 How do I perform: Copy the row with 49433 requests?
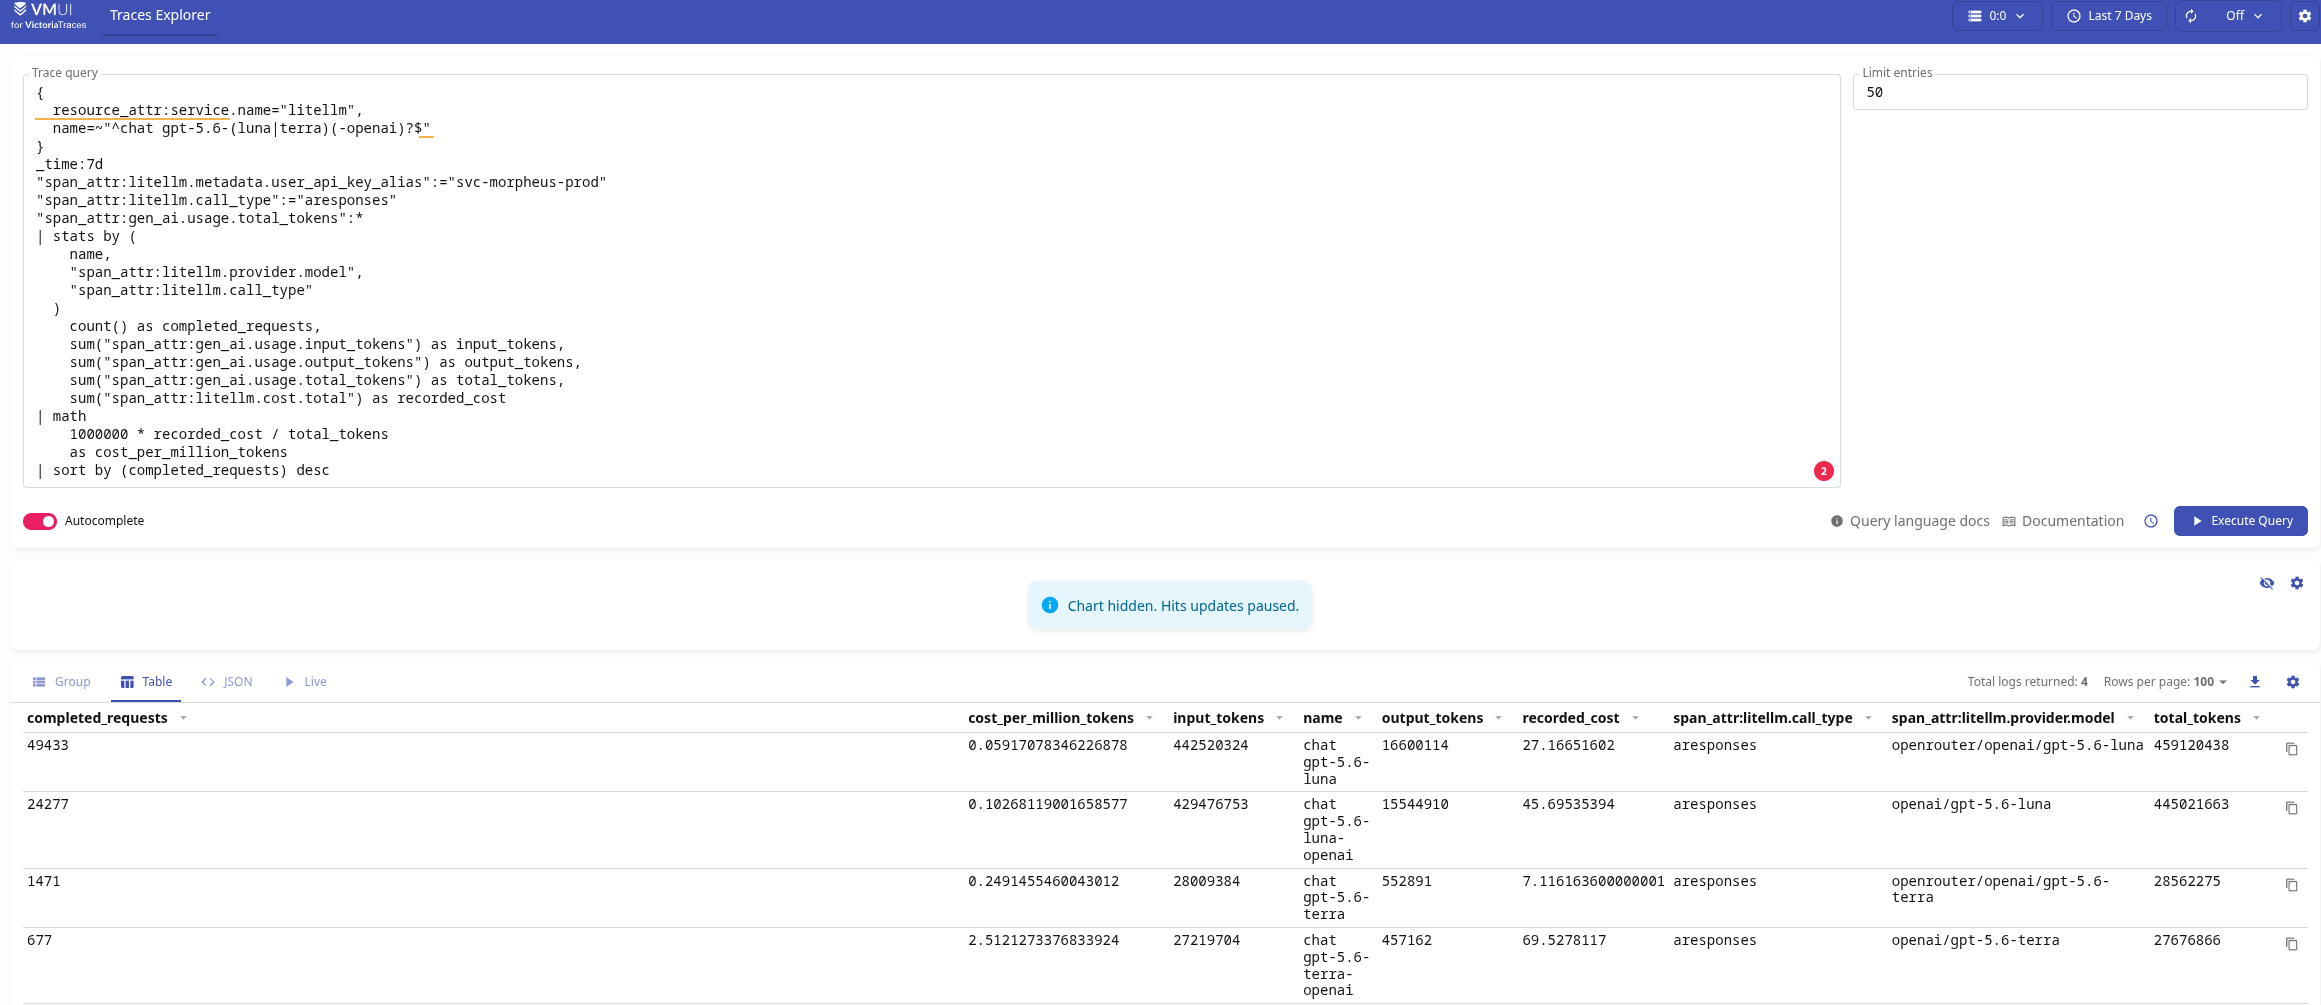(2292, 749)
